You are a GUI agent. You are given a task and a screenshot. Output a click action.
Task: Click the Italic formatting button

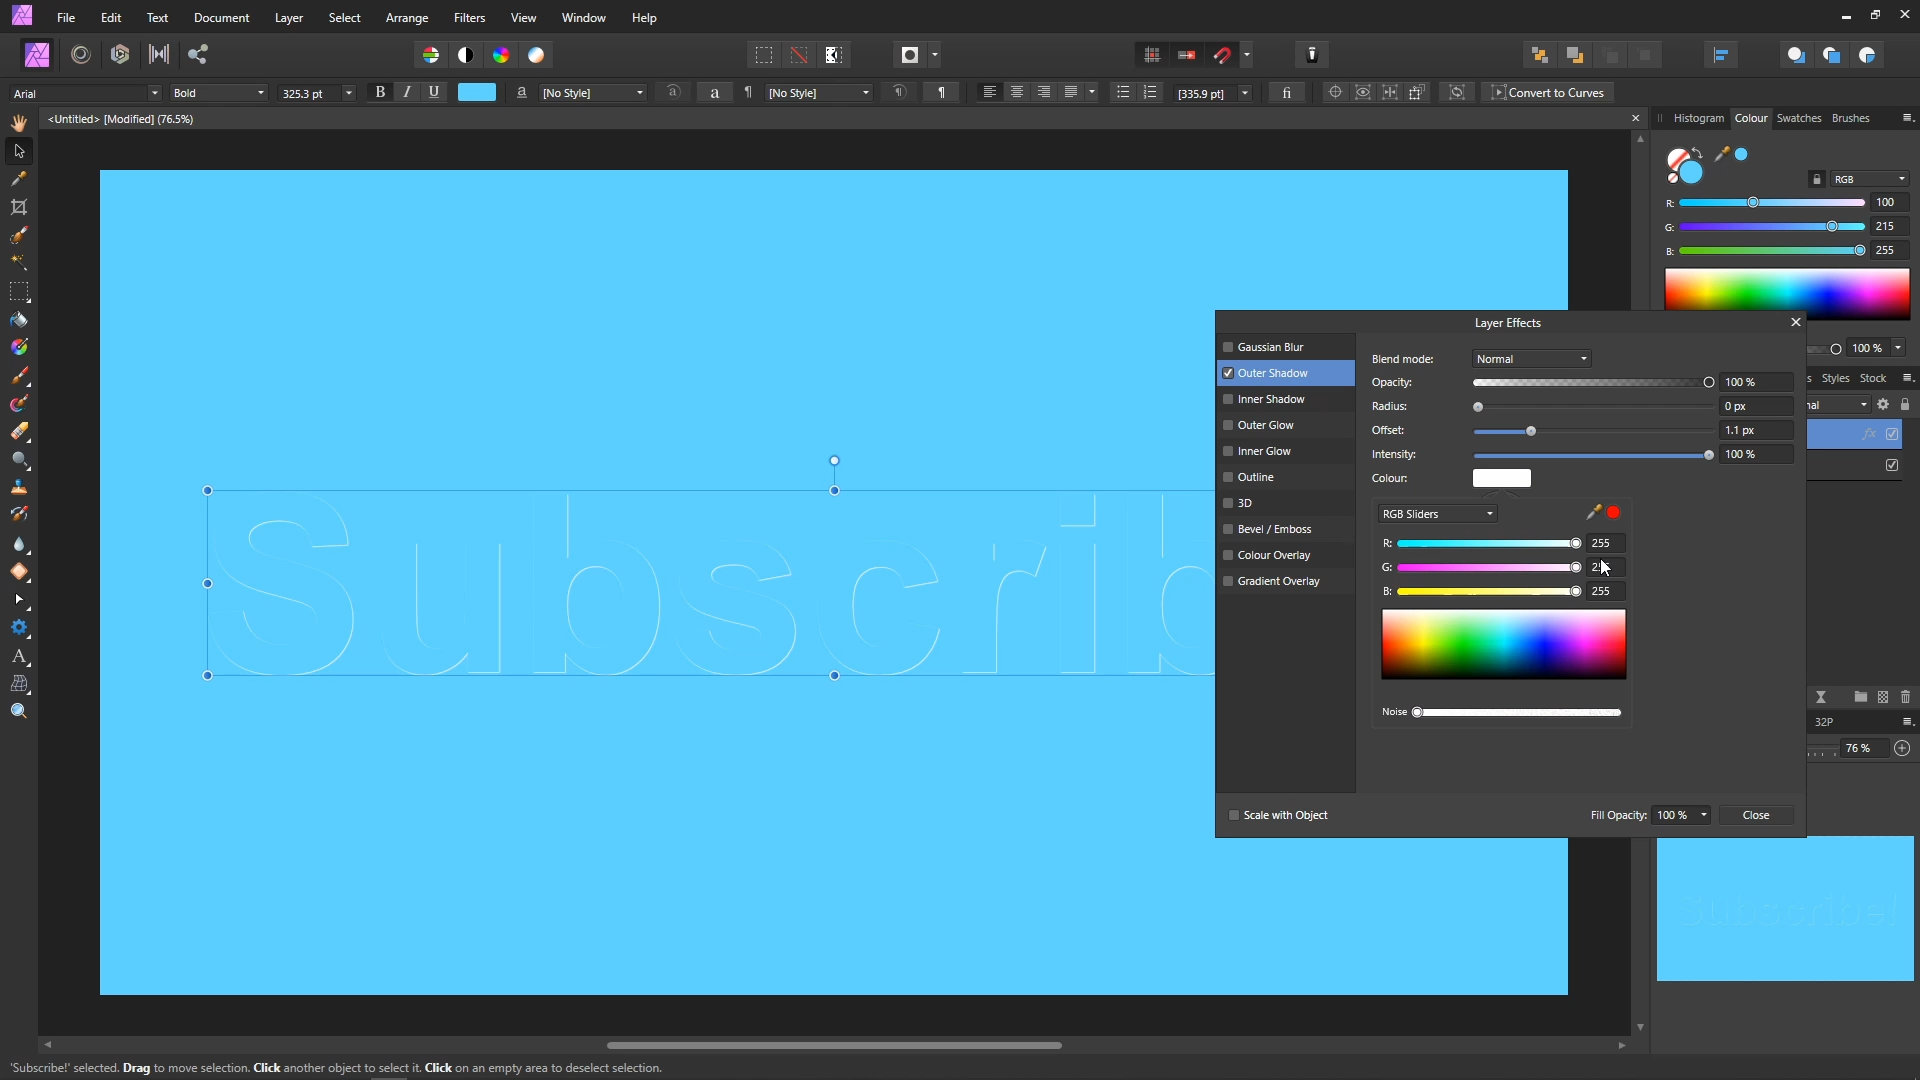tap(407, 92)
